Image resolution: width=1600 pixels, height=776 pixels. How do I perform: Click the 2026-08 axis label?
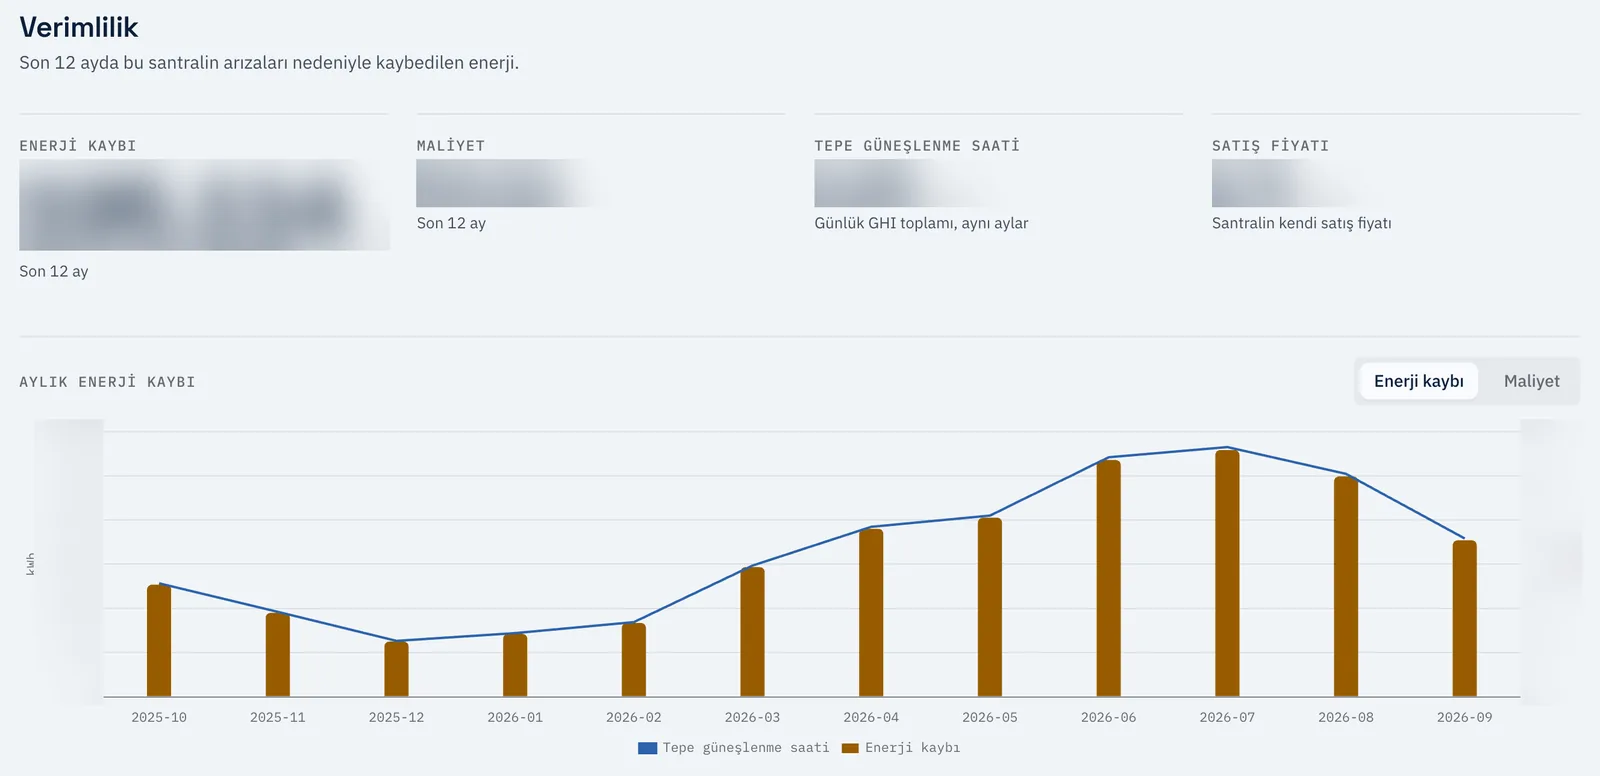pyautogui.click(x=1346, y=717)
